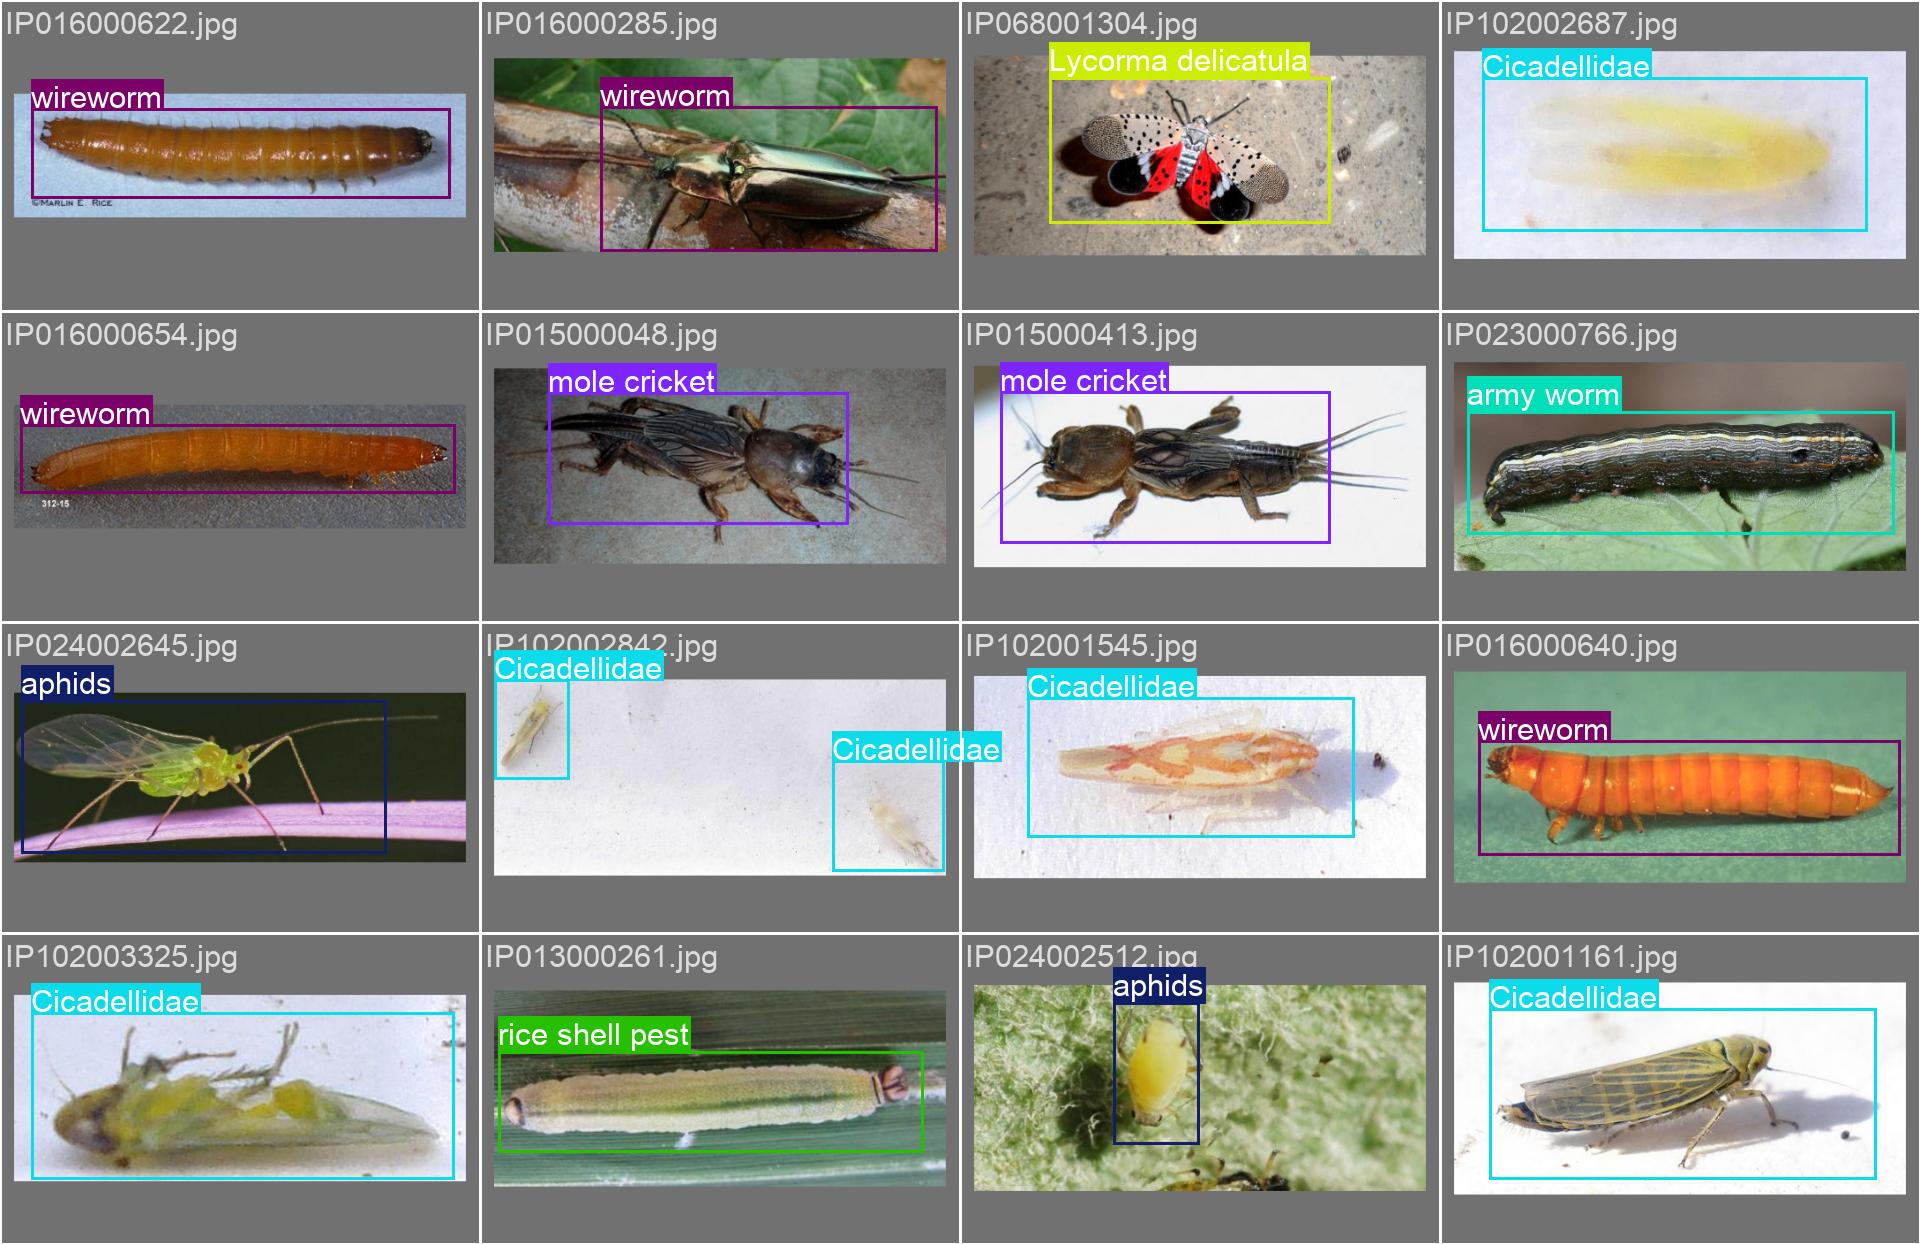Click the wireworm label in IP016000654.jpg
The height and width of the screenshot is (1244, 1920).
(86, 412)
